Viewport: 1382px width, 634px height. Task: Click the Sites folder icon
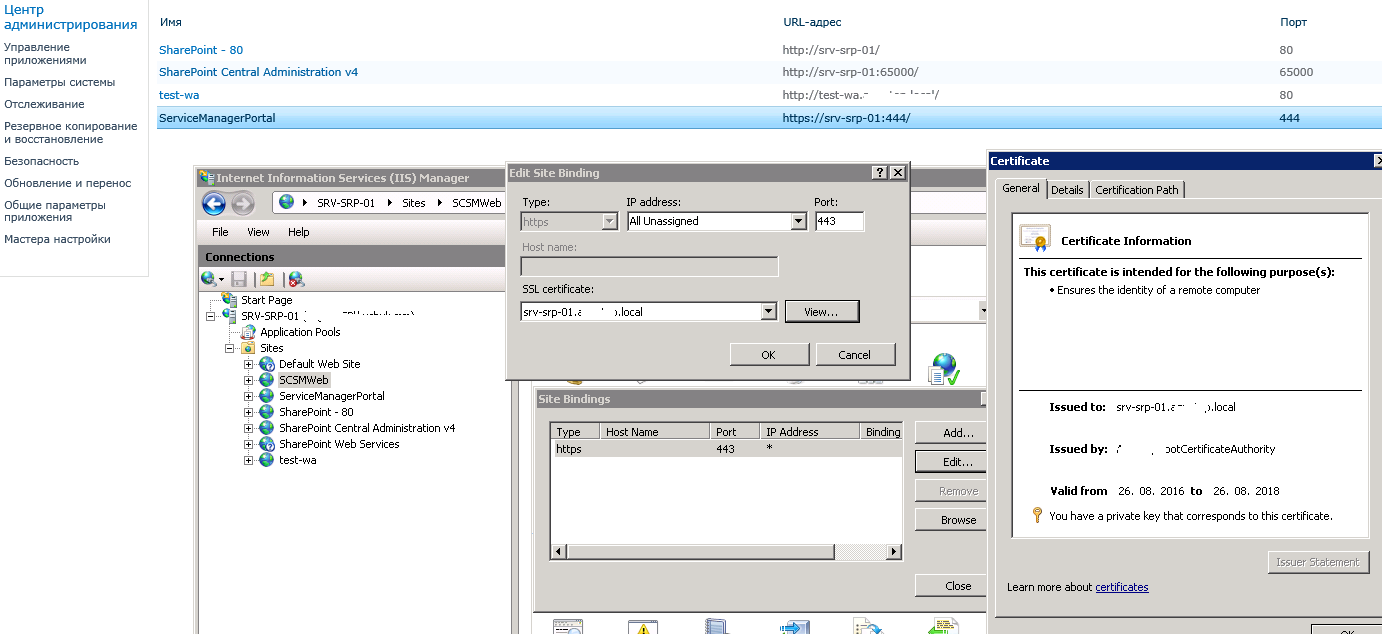coord(248,348)
